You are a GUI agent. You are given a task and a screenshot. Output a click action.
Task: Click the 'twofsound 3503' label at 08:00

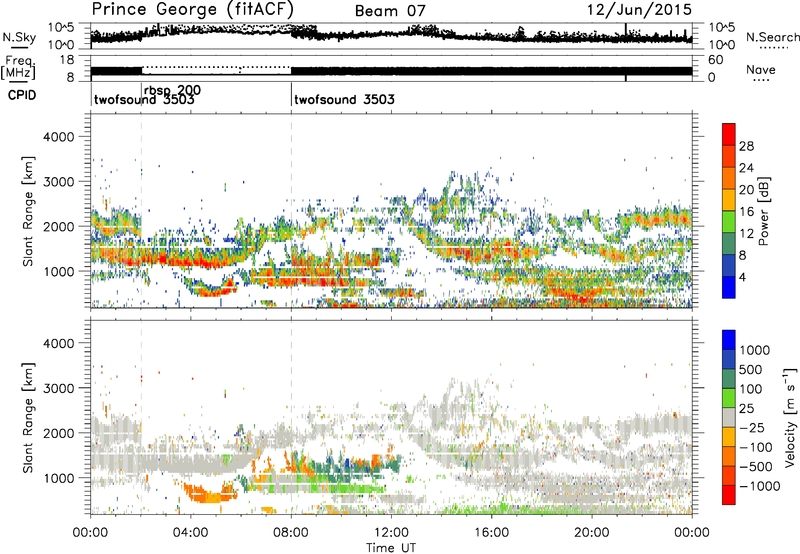point(344,99)
